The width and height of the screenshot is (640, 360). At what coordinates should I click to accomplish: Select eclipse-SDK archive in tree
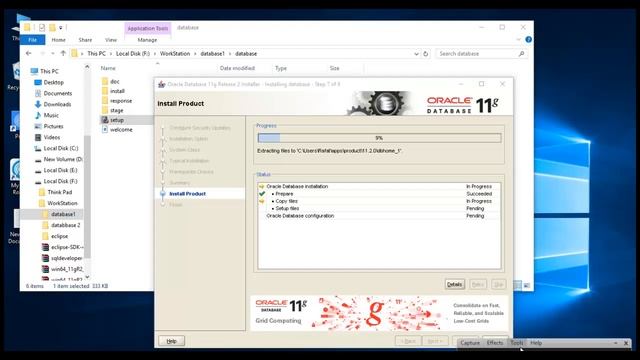coord(67,247)
